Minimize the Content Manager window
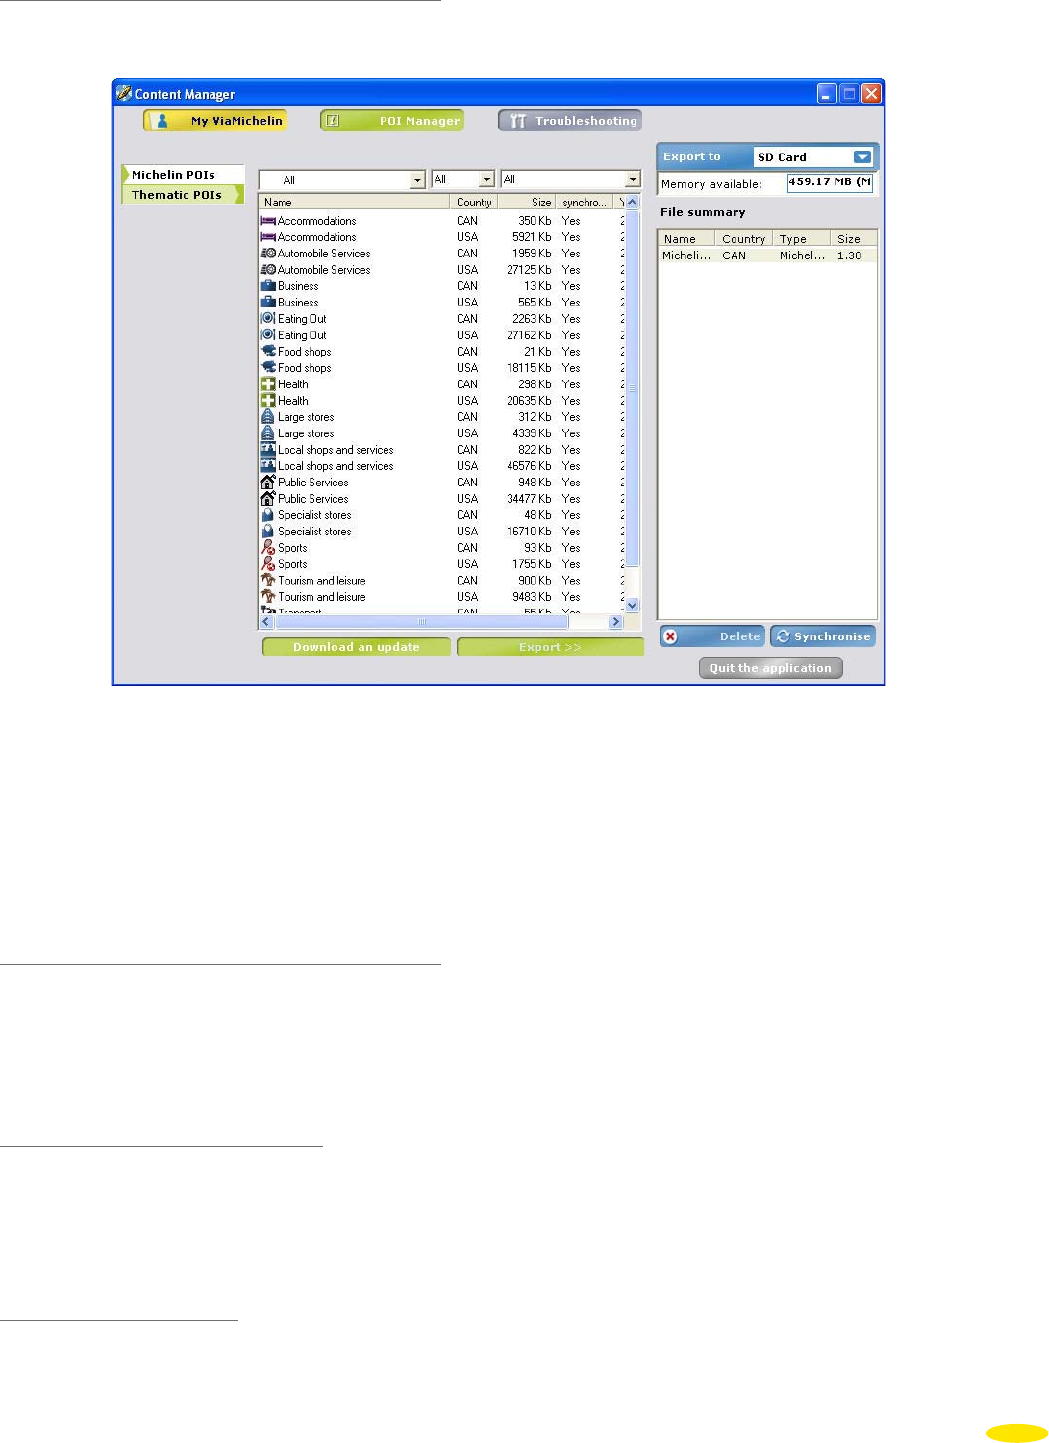 [x=826, y=94]
